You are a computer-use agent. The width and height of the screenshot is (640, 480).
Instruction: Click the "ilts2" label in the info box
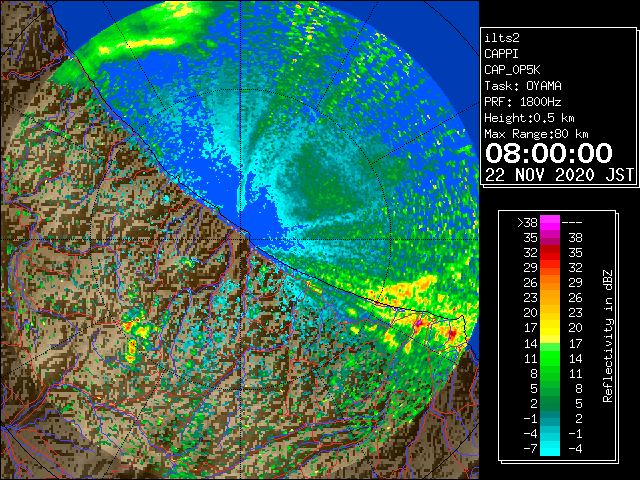coord(502,38)
